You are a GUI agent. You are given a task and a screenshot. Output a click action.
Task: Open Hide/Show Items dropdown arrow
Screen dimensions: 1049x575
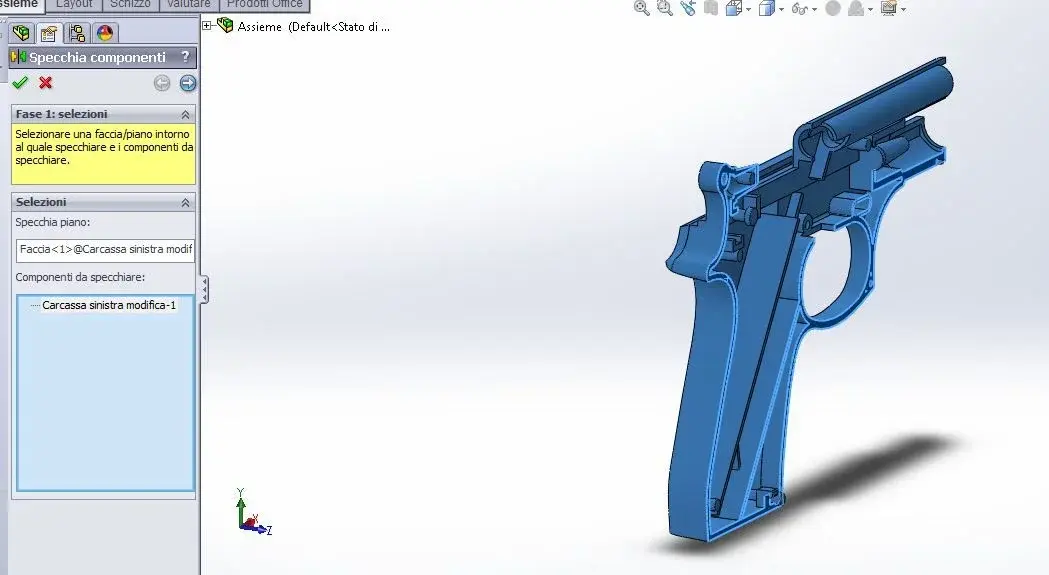(814, 9)
